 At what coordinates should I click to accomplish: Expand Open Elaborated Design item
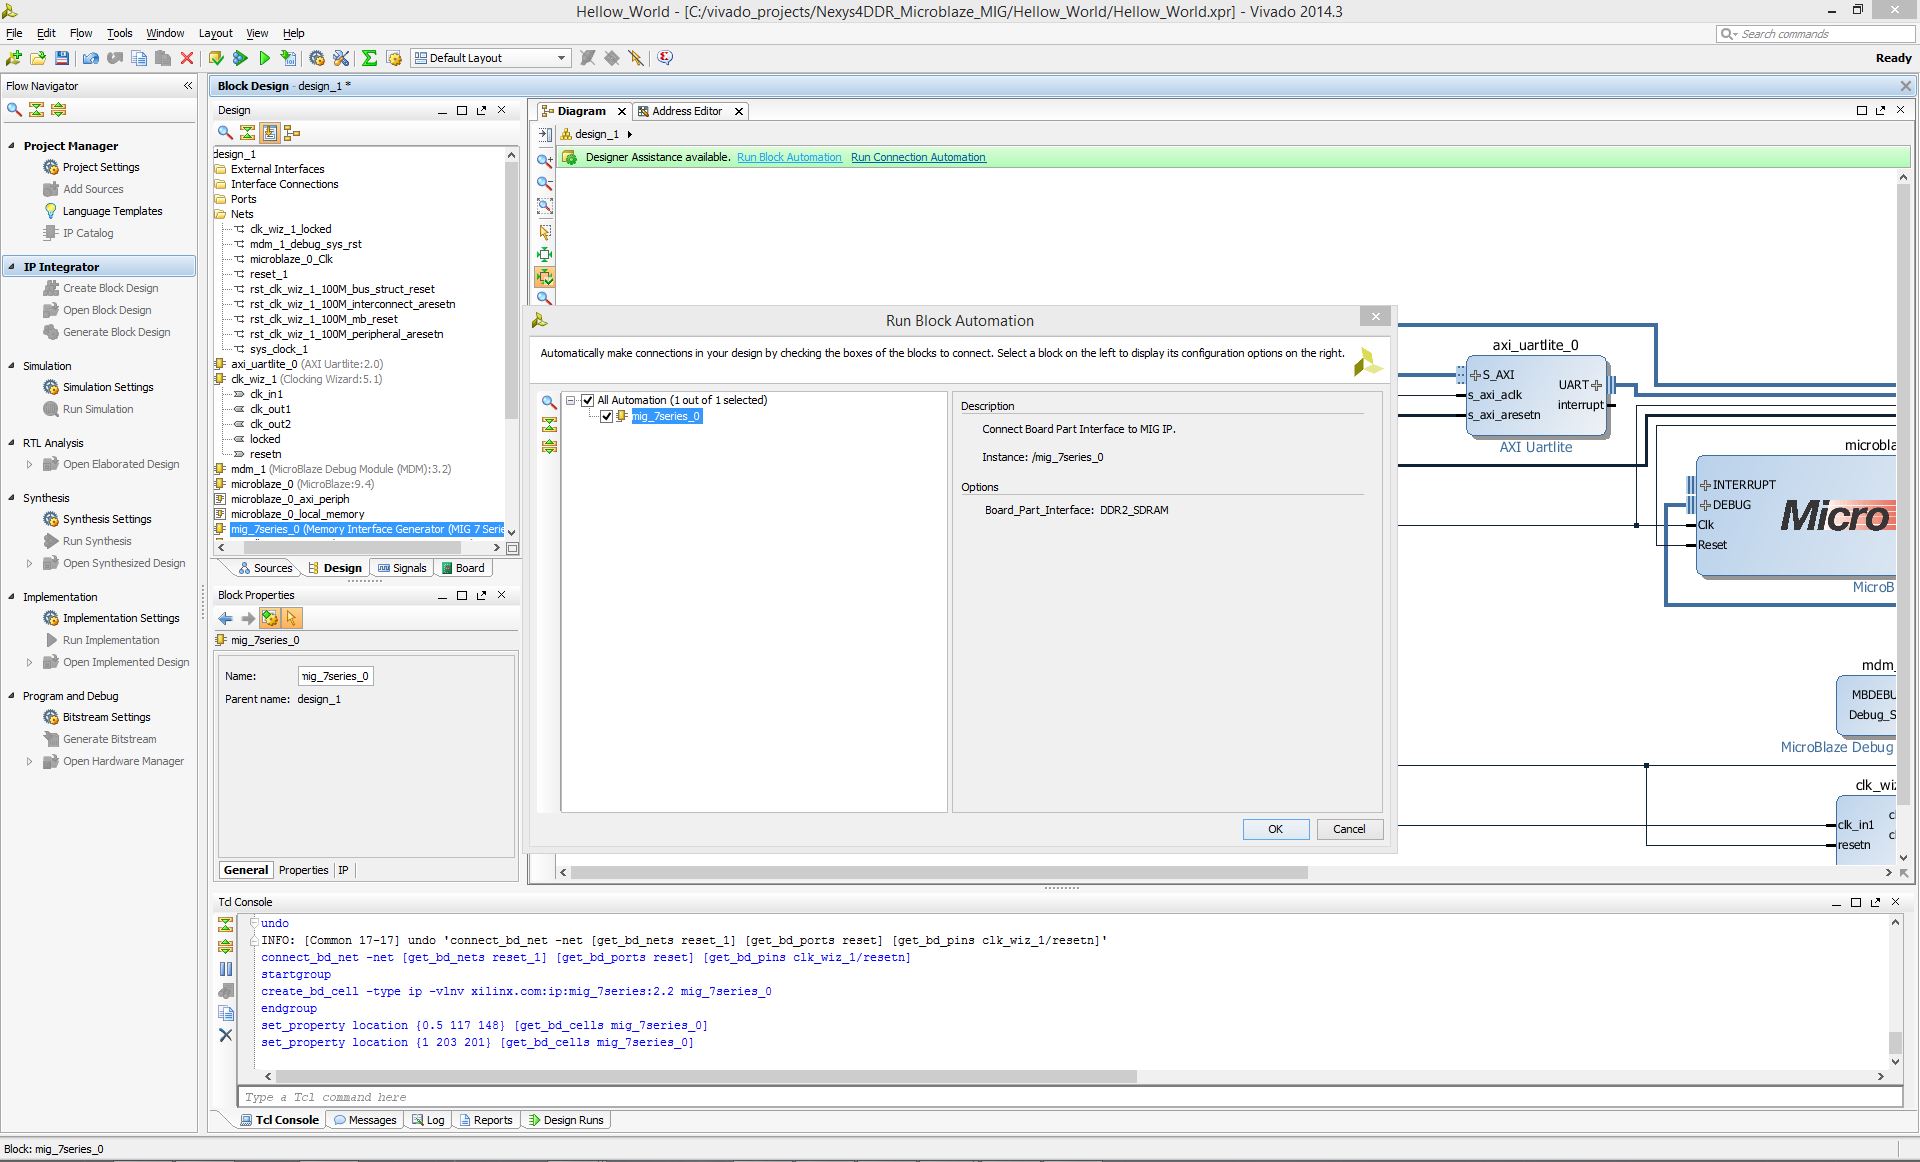[x=29, y=464]
